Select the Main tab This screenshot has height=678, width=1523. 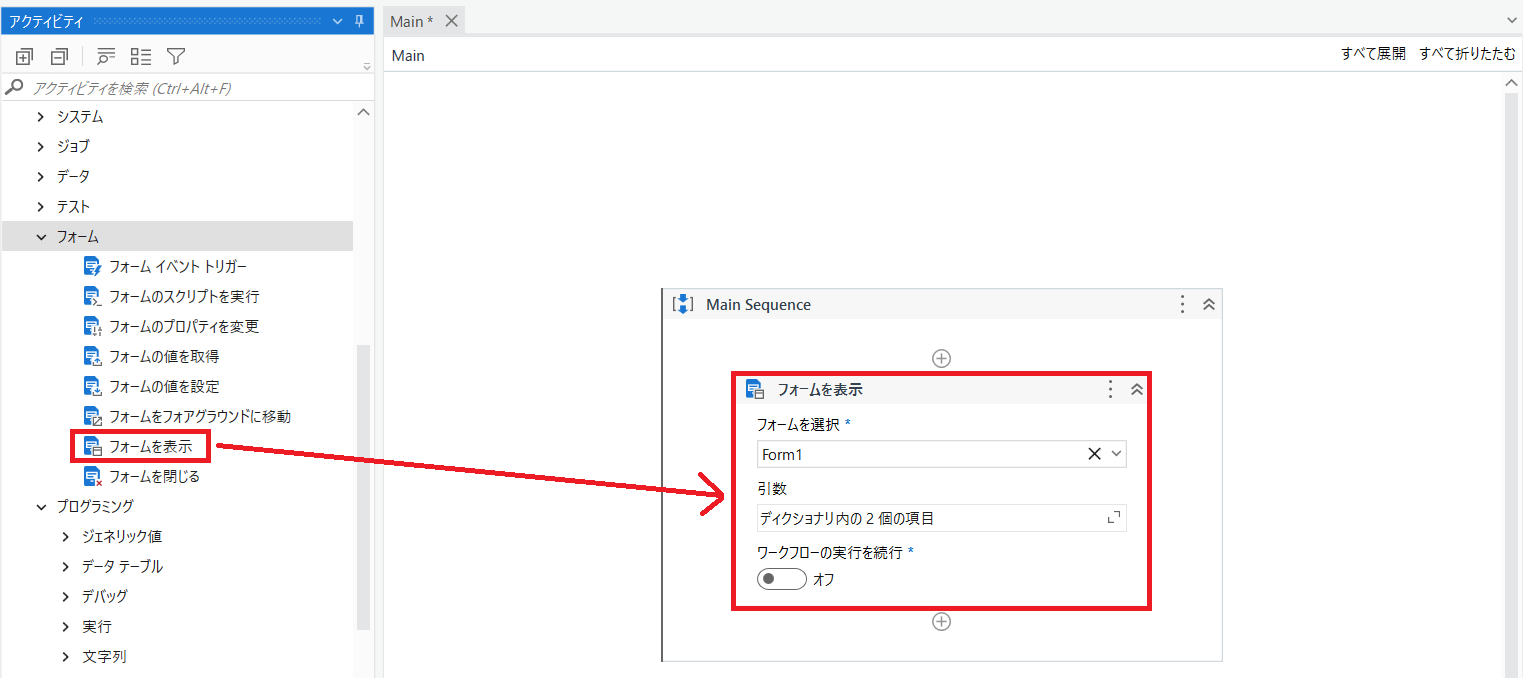[x=408, y=20]
